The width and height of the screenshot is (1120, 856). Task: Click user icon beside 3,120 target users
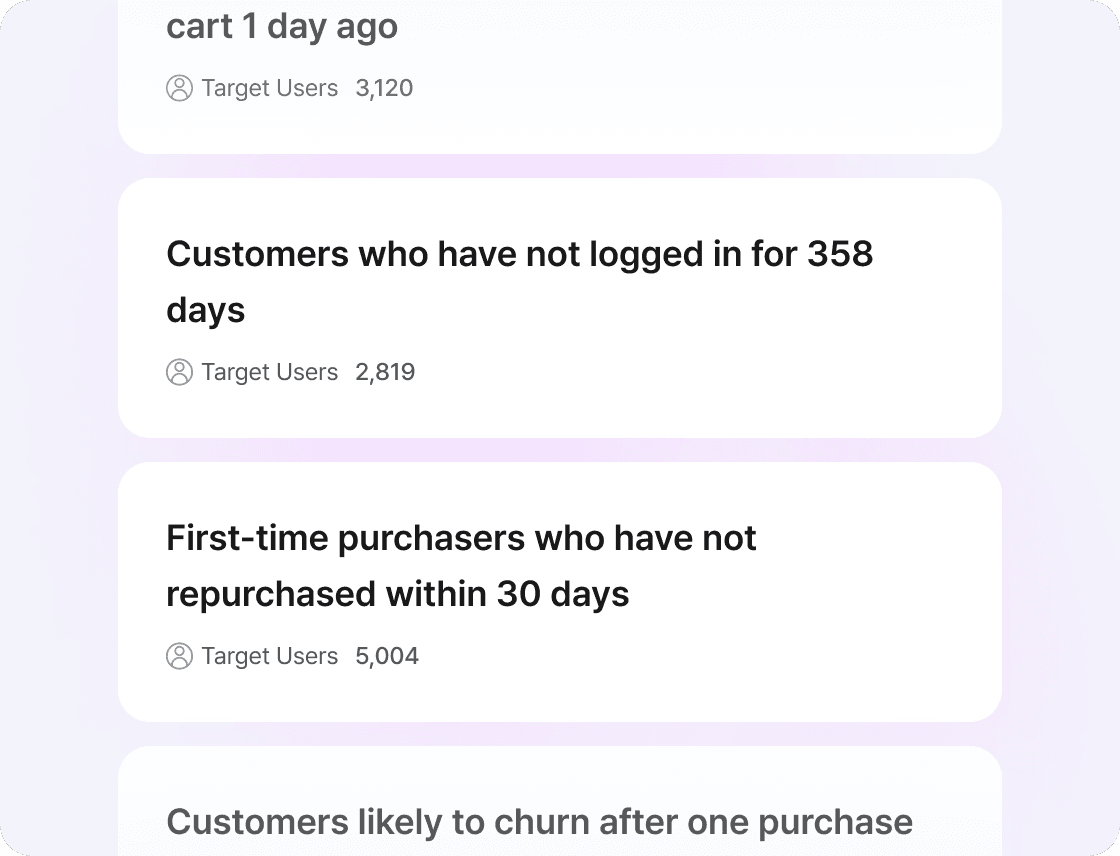pos(179,88)
